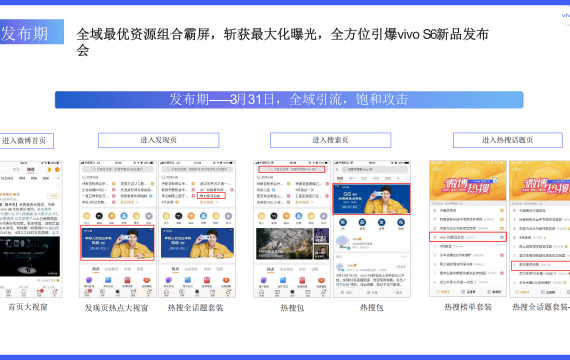This screenshot has height=360, width=570.
Task: Click the red-outlined vivo S6 banner in second 热搜包 screenshot
Action: coord(372,199)
